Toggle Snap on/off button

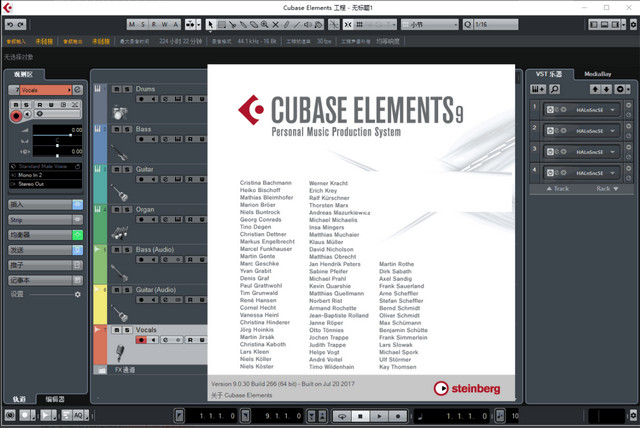(x=348, y=25)
